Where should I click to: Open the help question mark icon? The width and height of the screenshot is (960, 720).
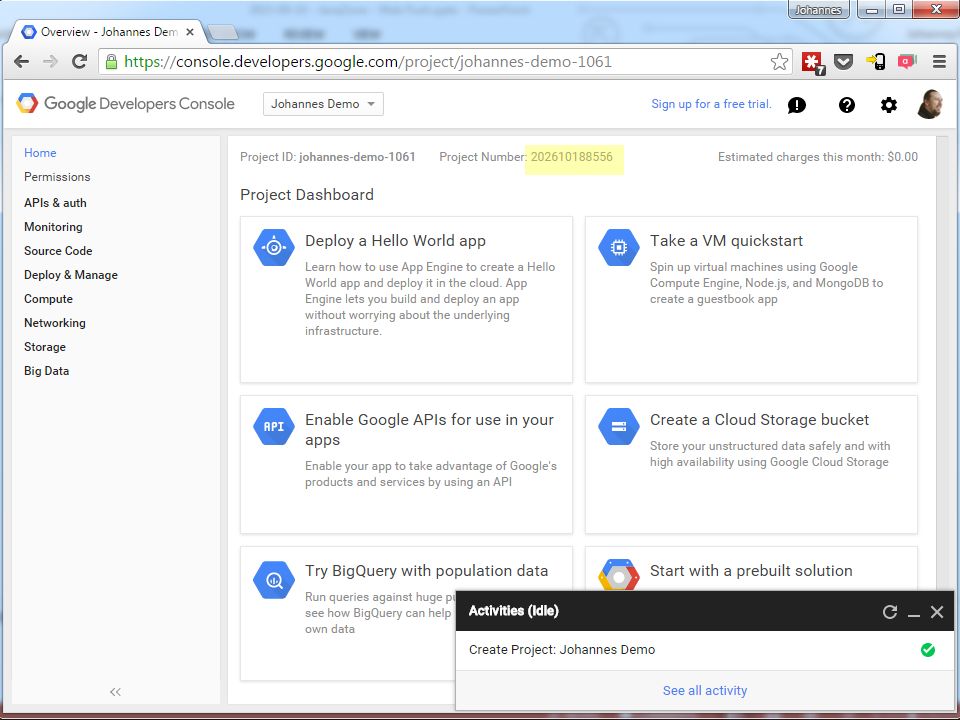(847, 105)
